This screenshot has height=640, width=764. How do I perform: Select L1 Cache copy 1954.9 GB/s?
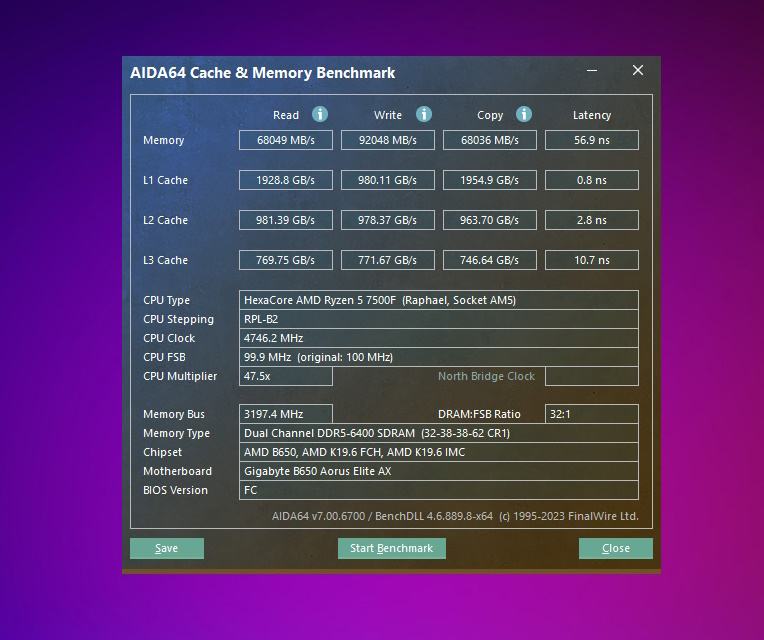point(490,180)
